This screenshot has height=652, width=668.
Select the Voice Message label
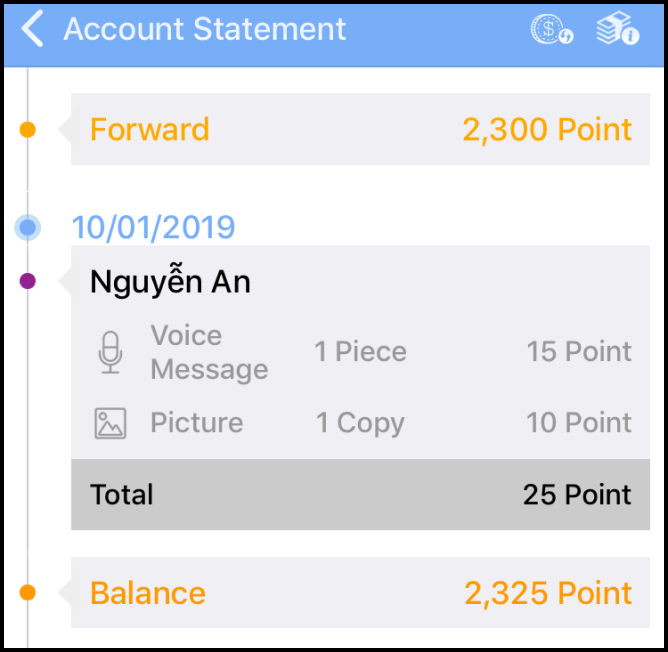click(209, 352)
